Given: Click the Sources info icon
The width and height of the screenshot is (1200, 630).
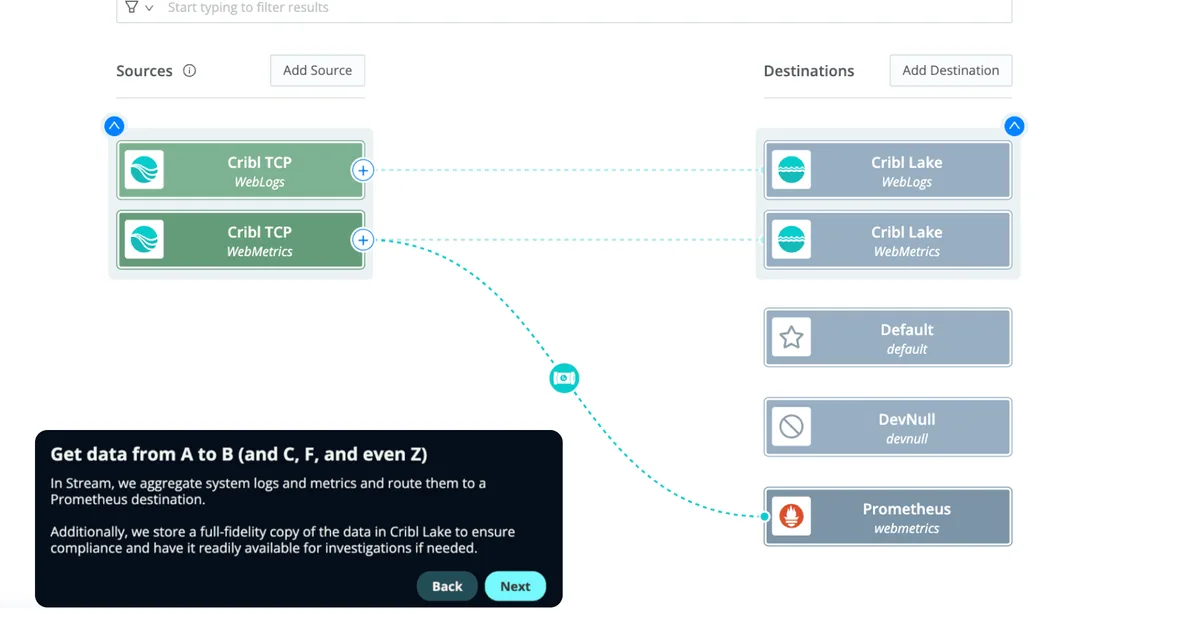Looking at the screenshot, I should coord(190,71).
